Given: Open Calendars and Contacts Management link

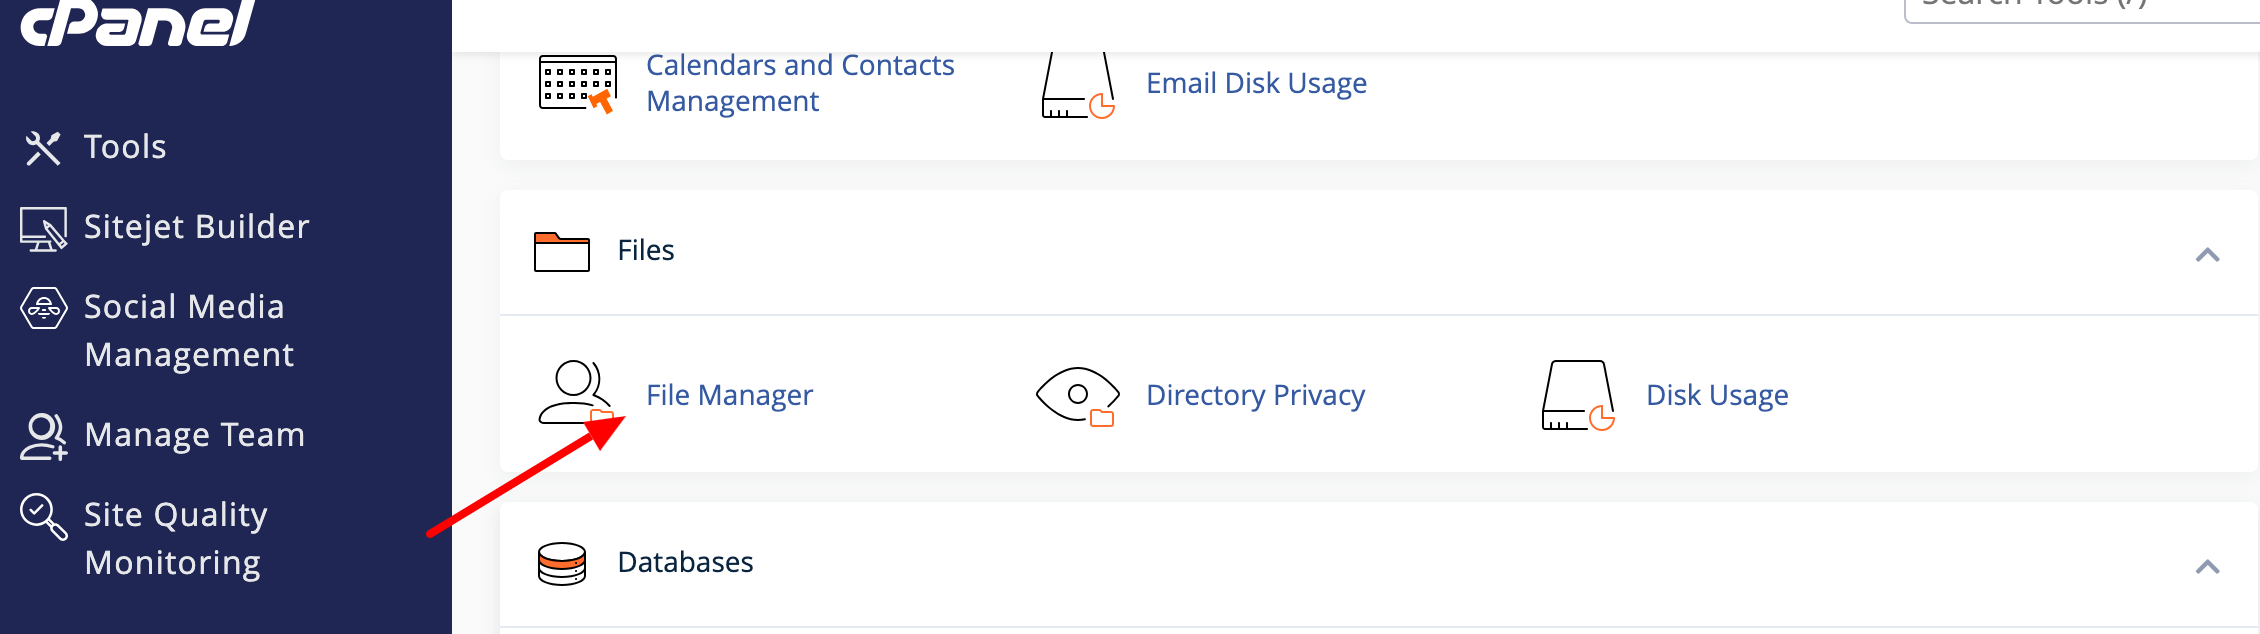Looking at the screenshot, I should (800, 83).
